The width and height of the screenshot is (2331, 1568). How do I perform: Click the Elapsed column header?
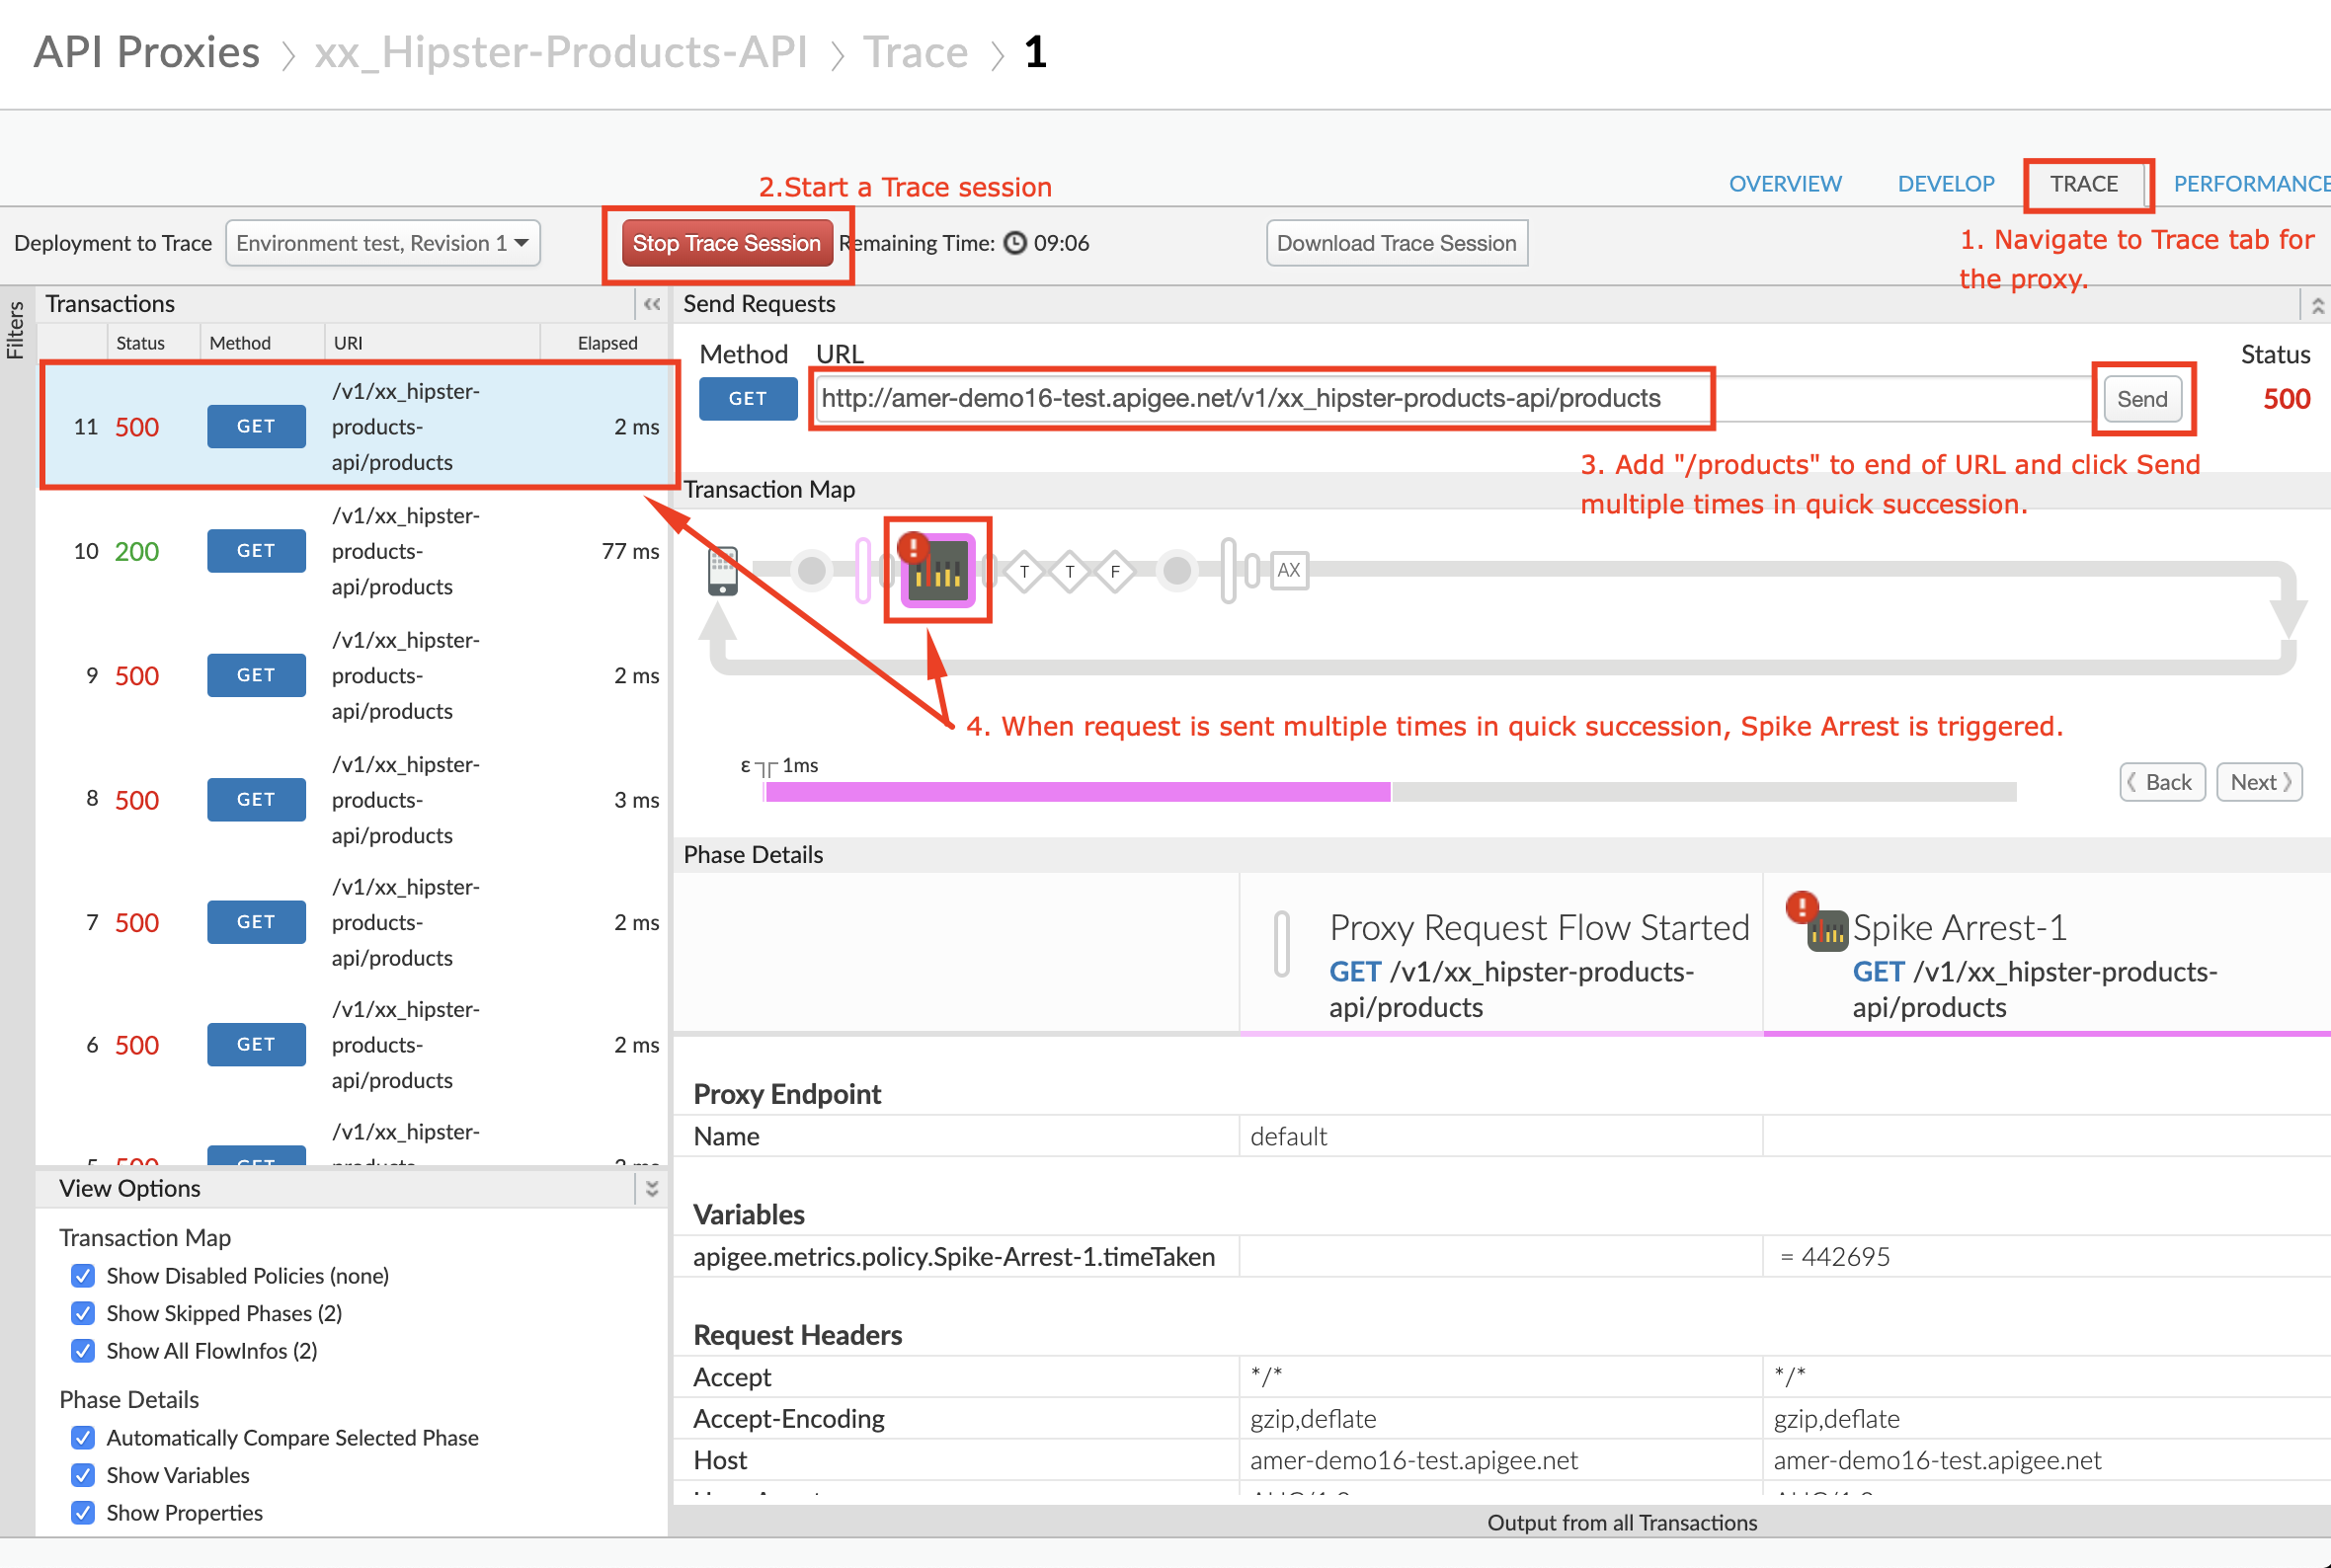[607, 343]
